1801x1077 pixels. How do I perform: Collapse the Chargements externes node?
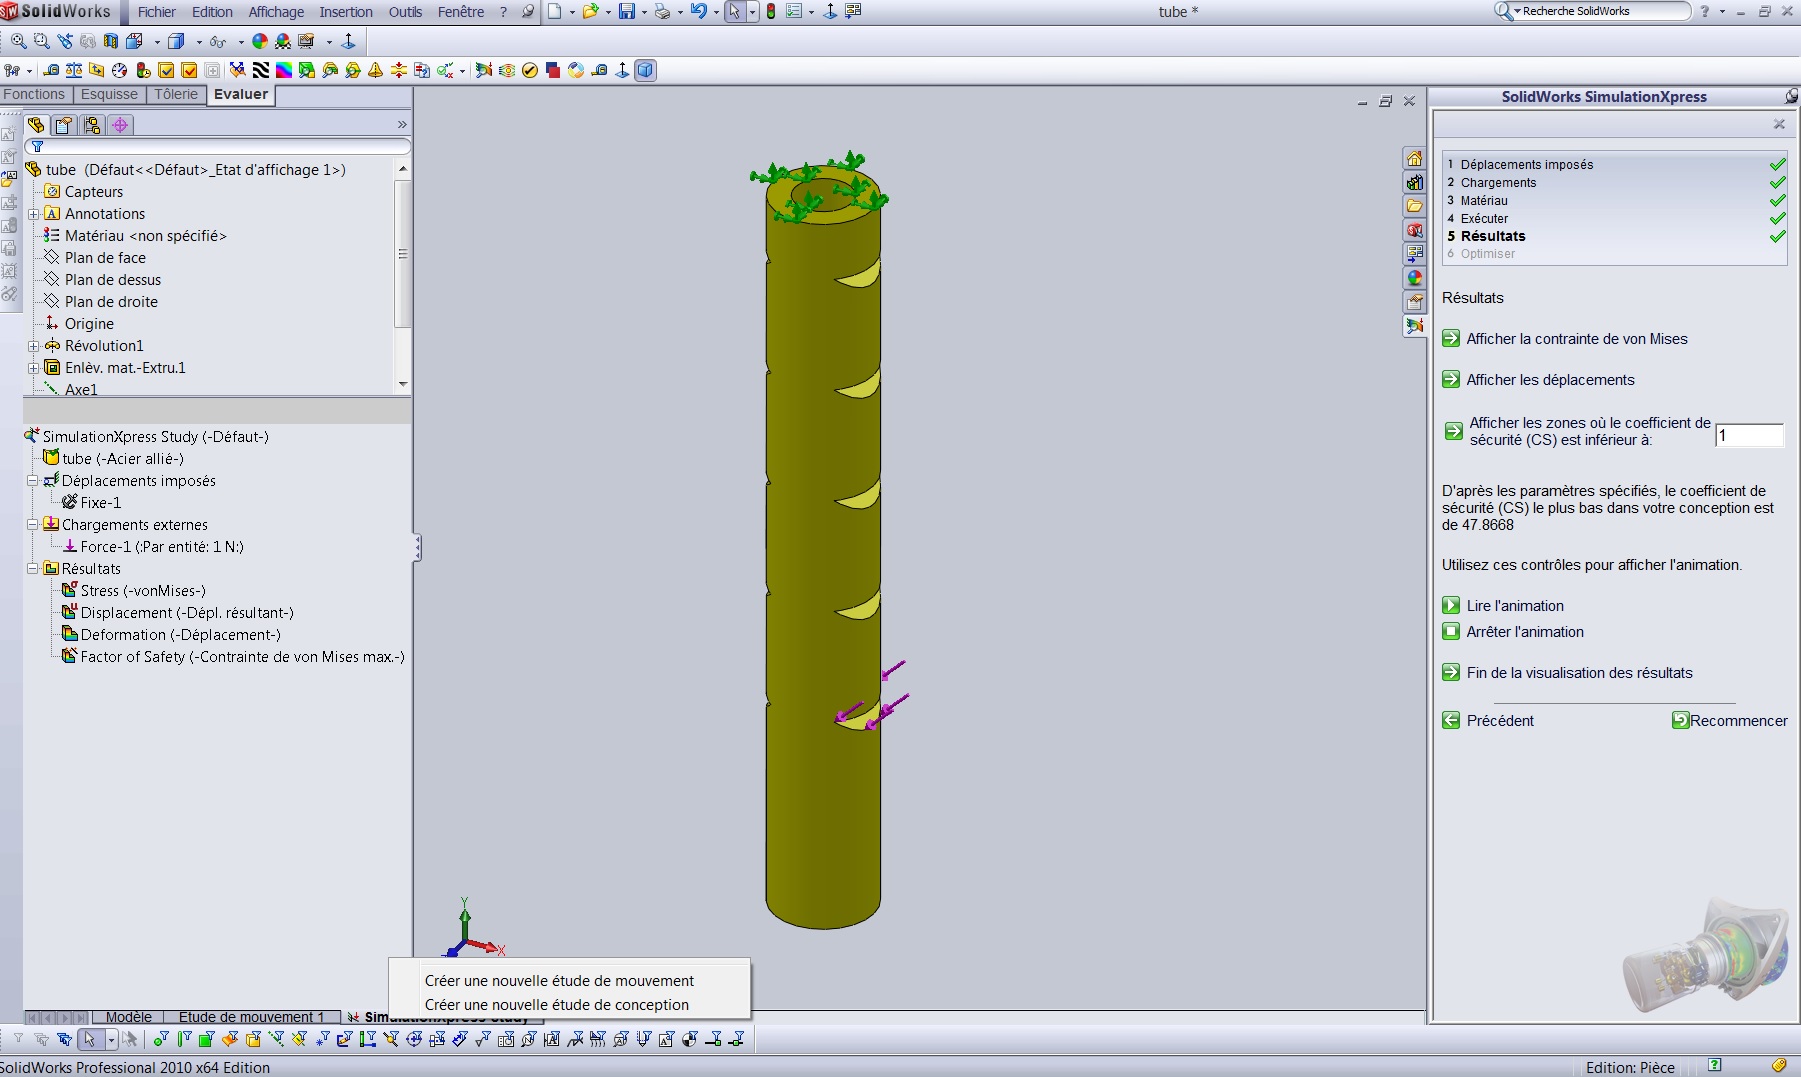[x=33, y=525]
